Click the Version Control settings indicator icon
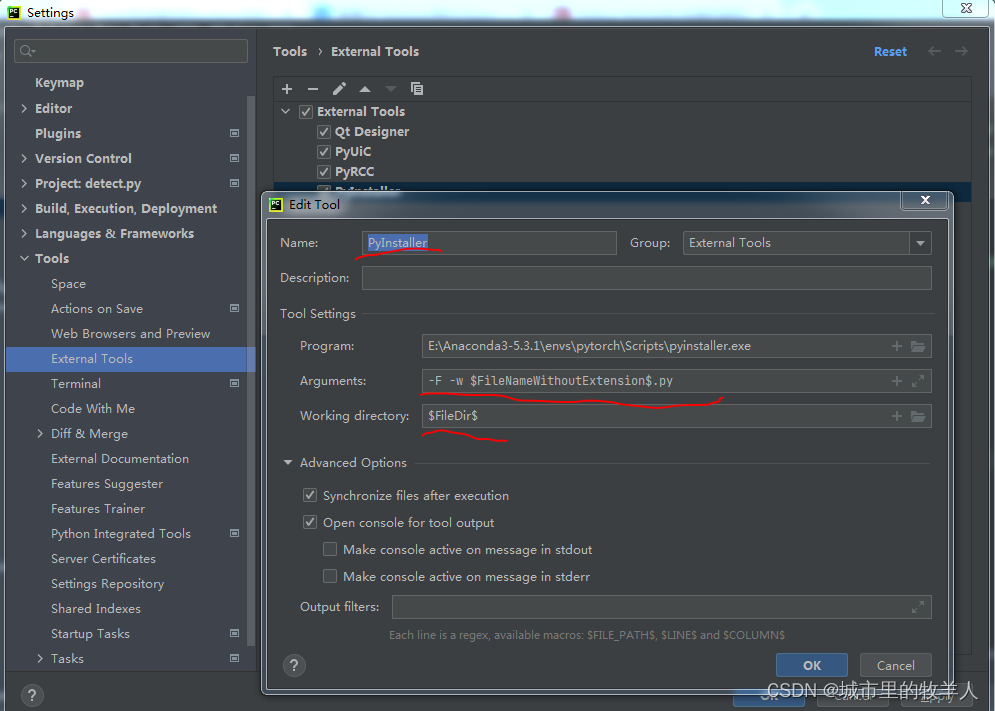The image size is (995, 711). (x=234, y=158)
